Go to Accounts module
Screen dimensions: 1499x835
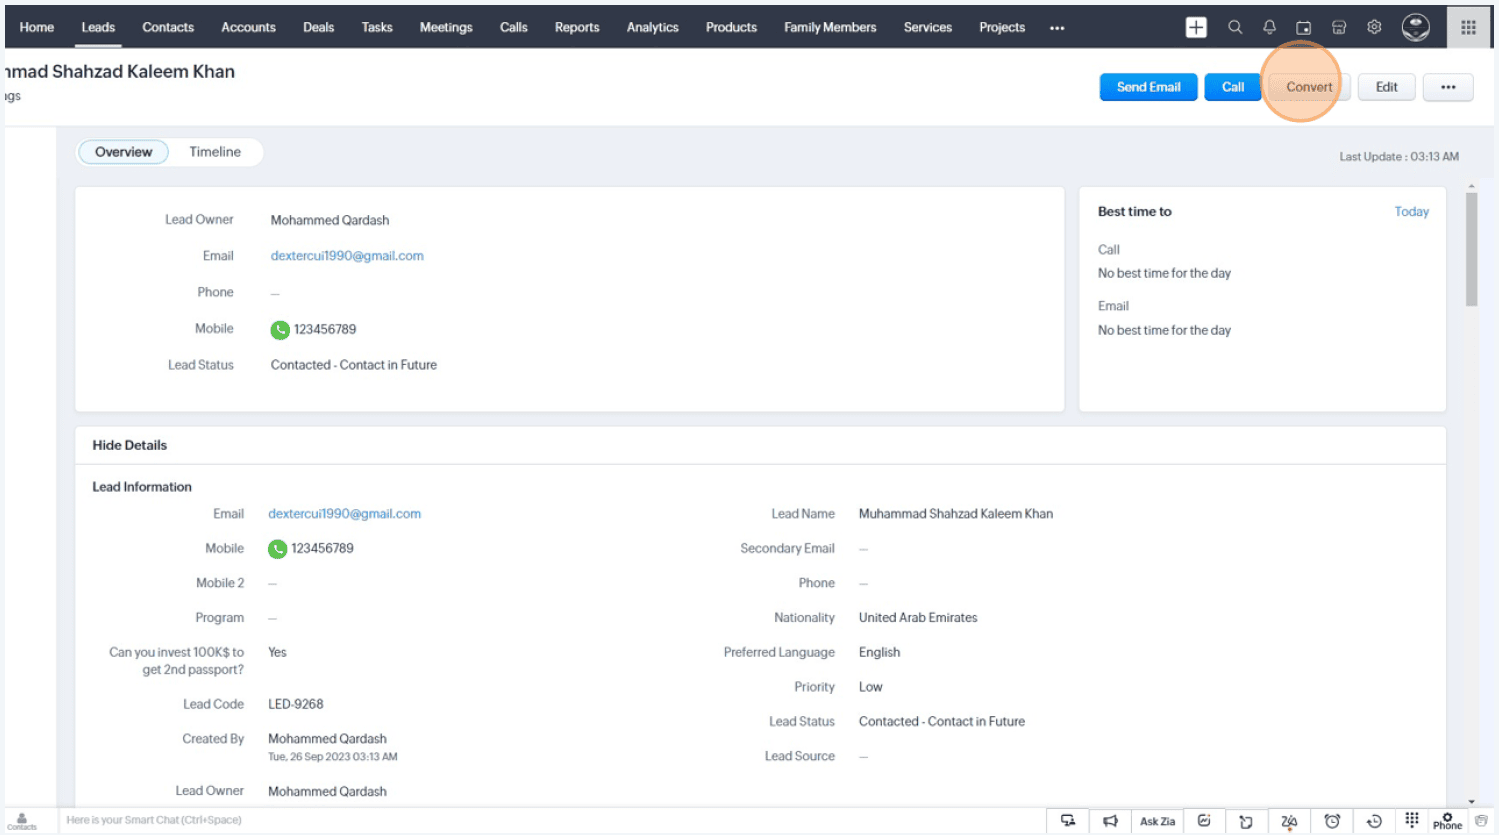[x=248, y=27]
